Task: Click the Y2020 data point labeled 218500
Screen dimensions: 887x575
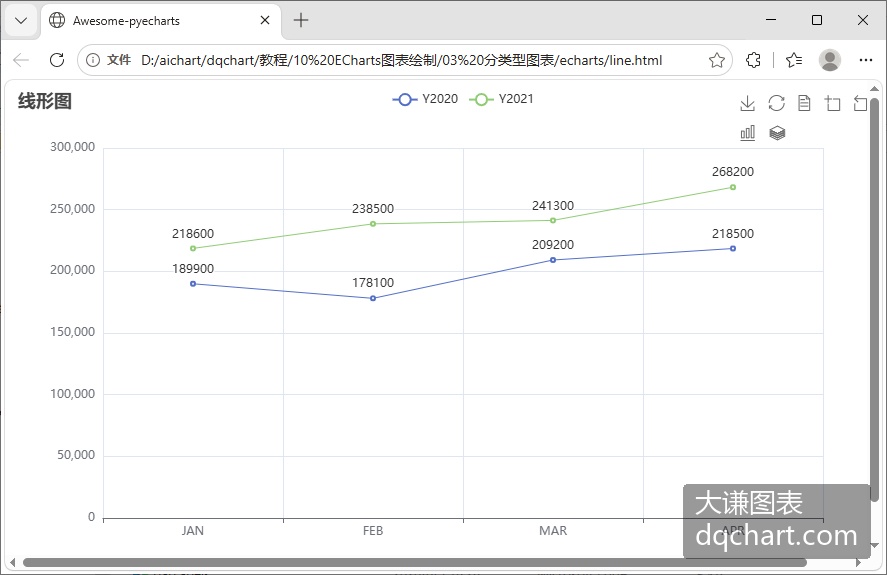Action: [733, 248]
